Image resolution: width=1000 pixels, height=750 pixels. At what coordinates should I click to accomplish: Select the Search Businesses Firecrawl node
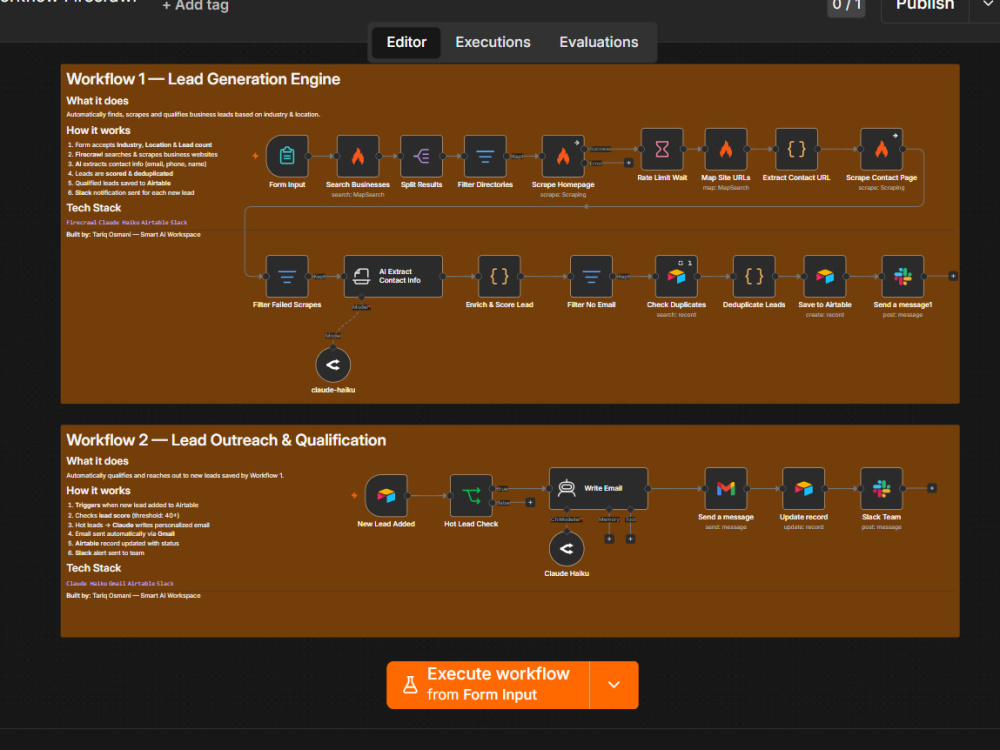[x=358, y=156]
